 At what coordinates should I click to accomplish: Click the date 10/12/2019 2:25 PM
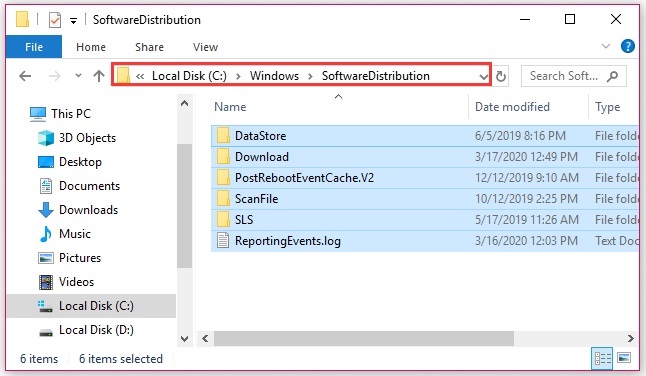coord(526,199)
